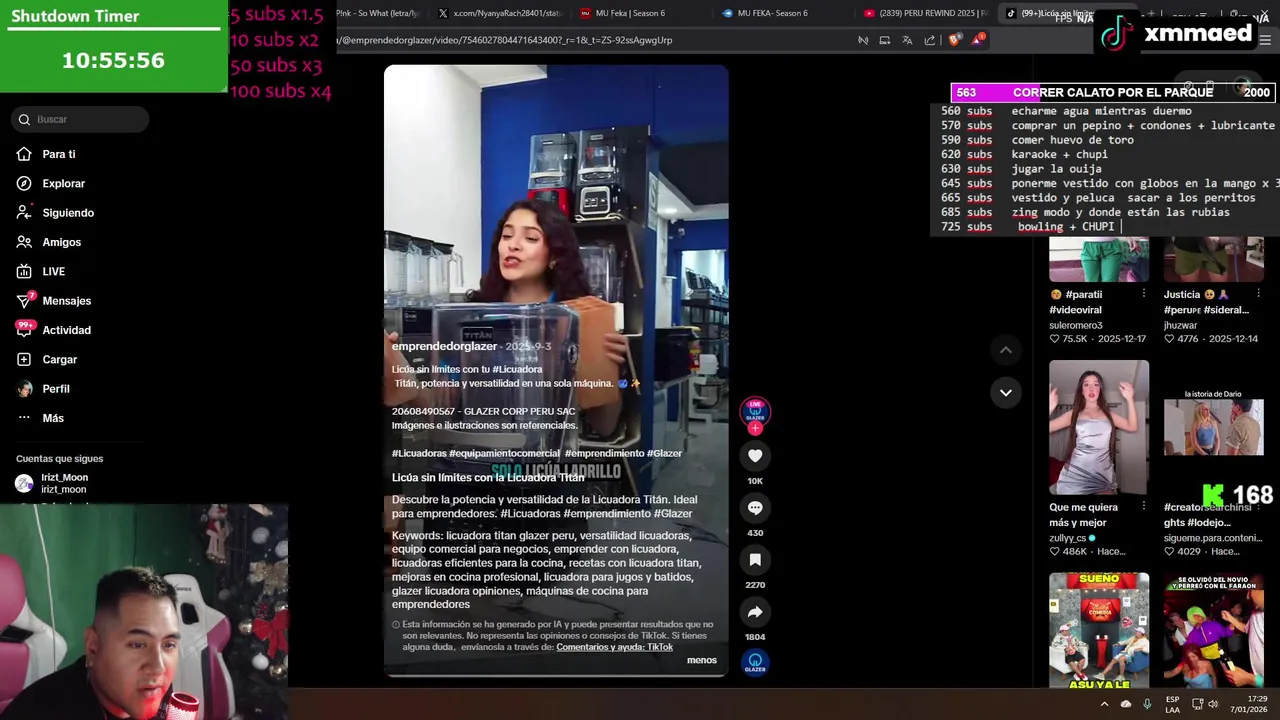Open the la historia de Dario thumbnail
This screenshot has width=1280, height=720.
point(1213,427)
